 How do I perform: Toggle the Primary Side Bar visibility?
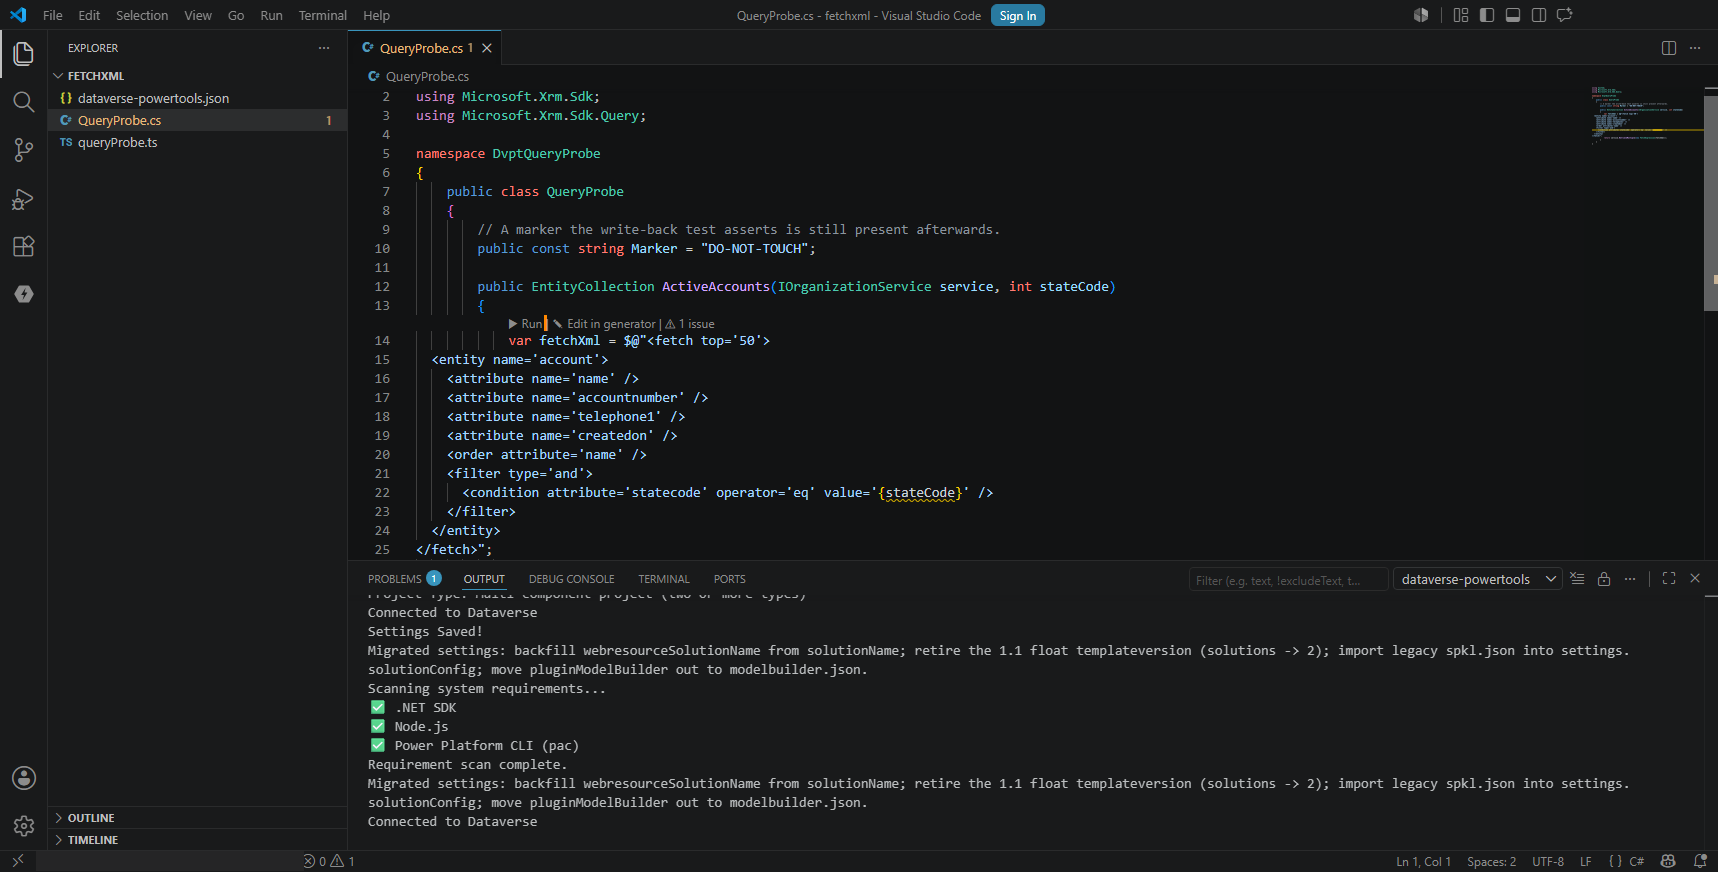click(x=1487, y=15)
